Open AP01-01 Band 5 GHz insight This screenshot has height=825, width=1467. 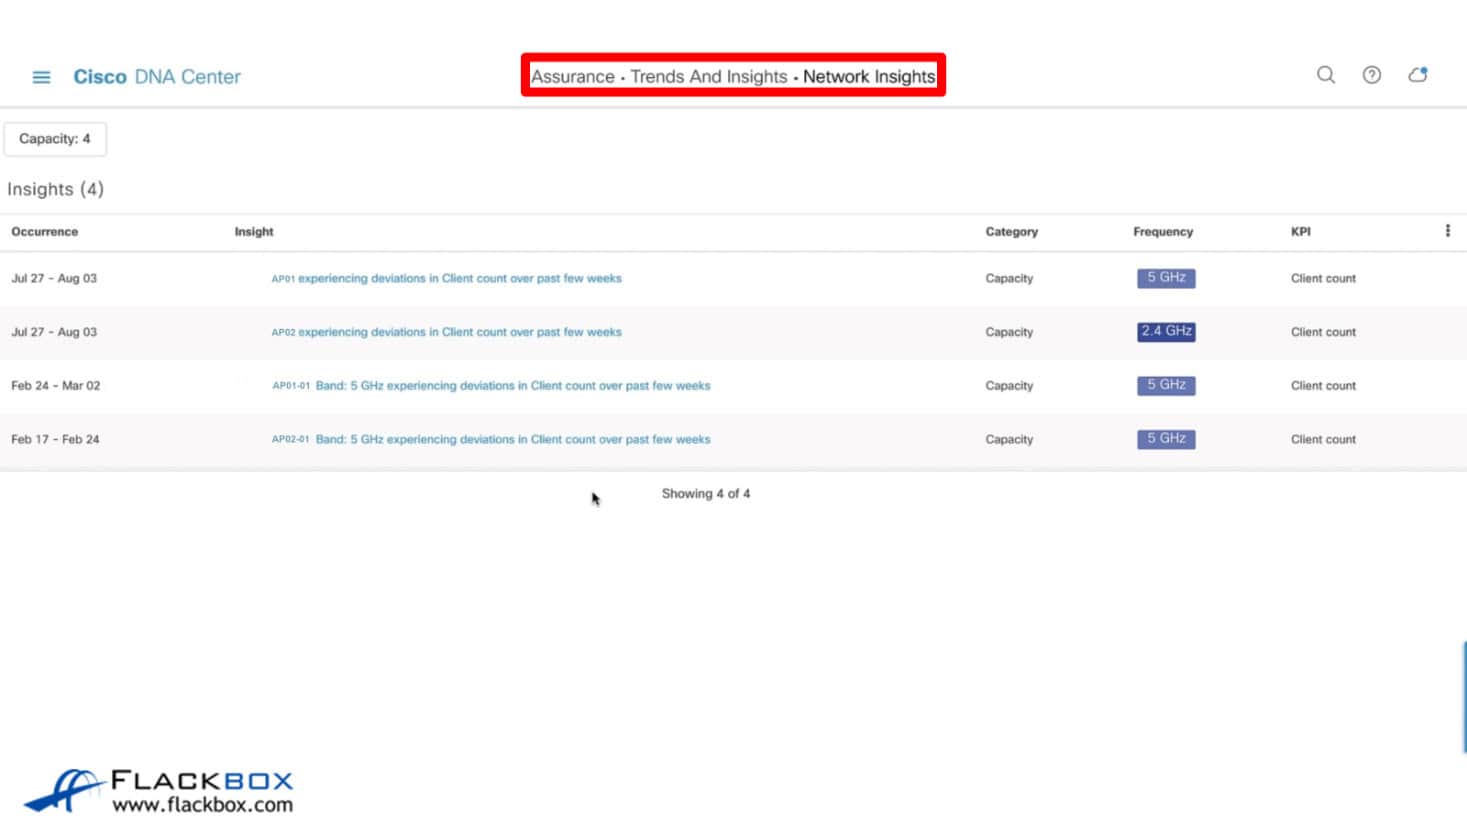(x=491, y=386)
